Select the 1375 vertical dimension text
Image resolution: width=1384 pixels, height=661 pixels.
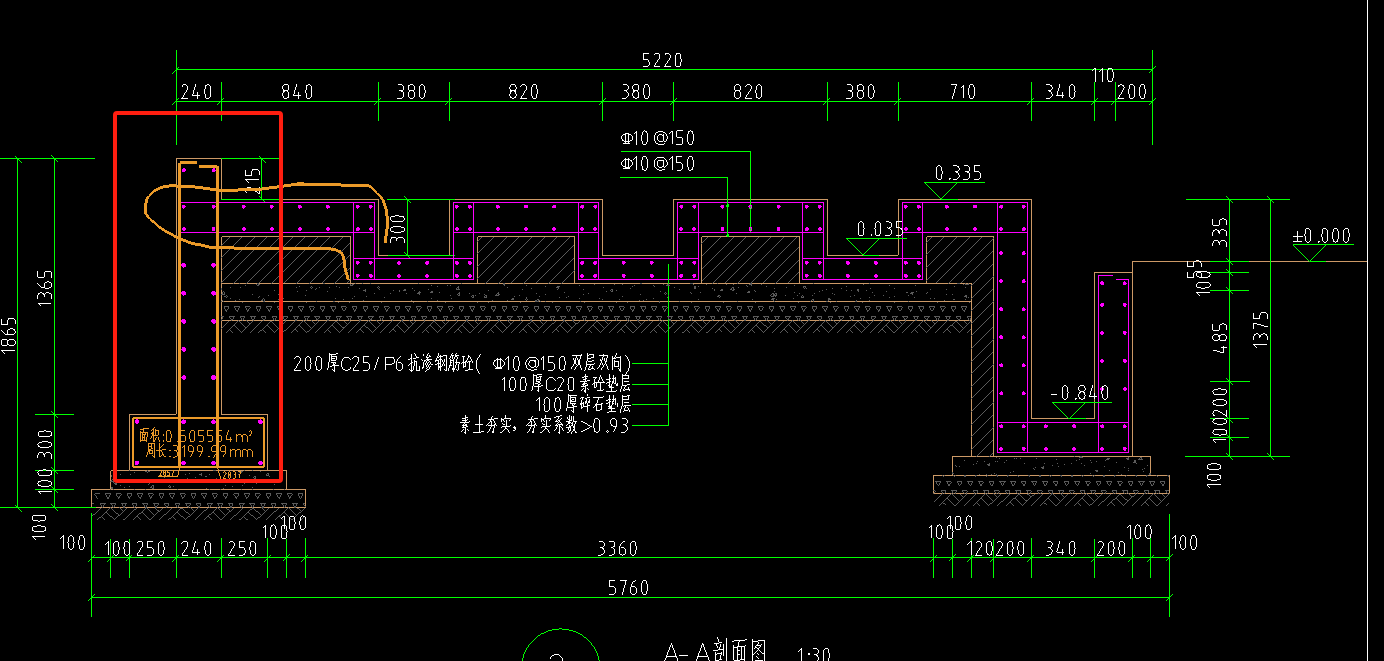coord(1260,329)
